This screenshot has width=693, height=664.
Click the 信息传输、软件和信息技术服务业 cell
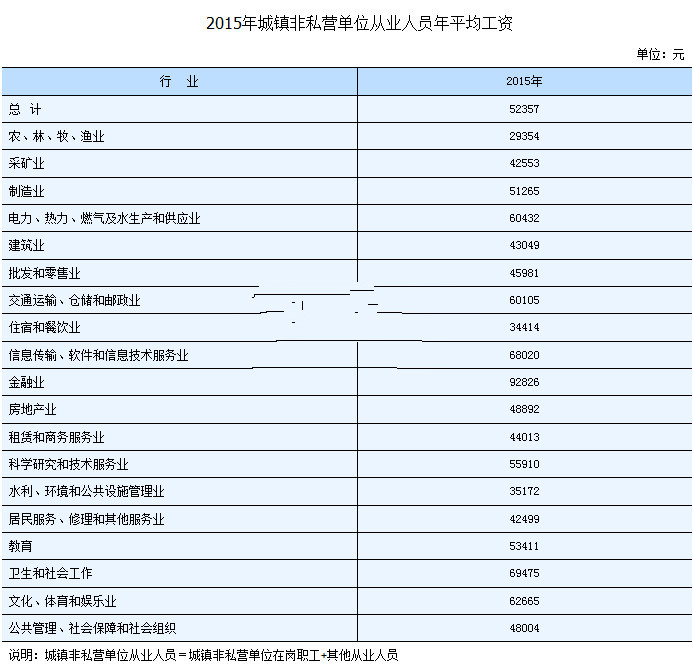click(x=98, y=355)
